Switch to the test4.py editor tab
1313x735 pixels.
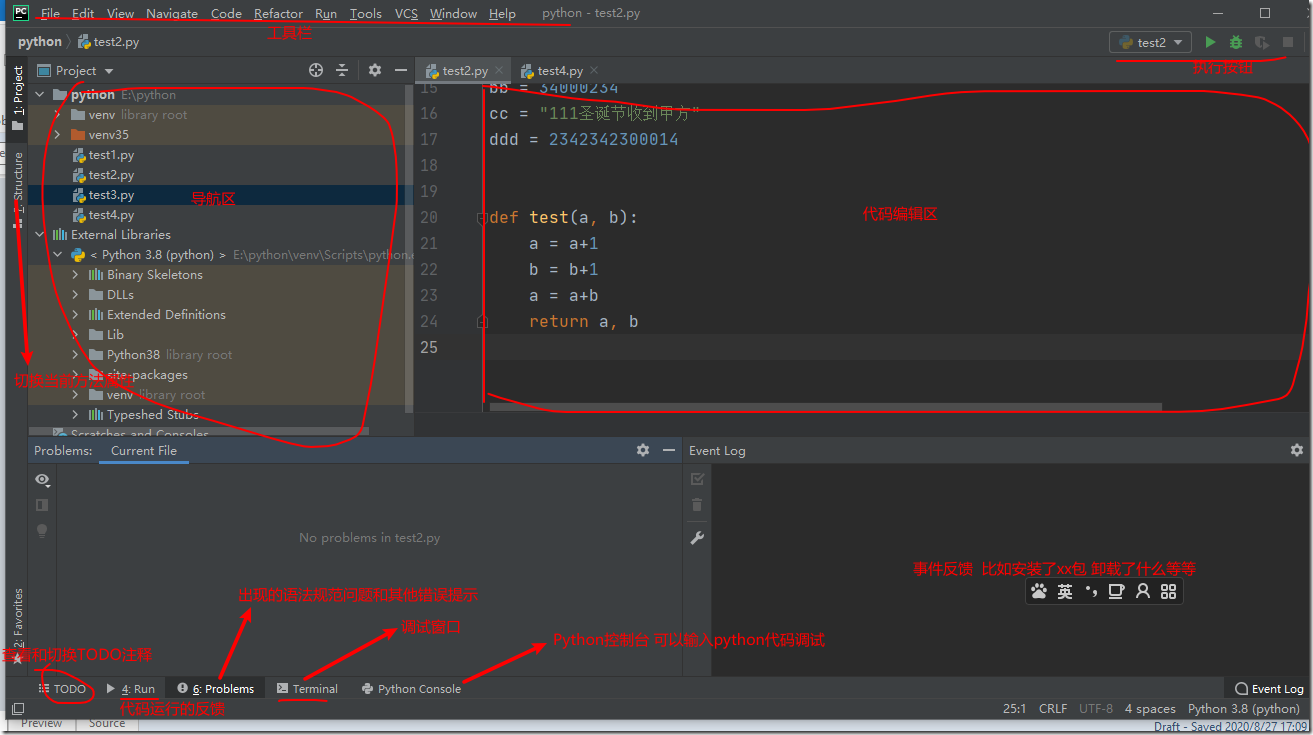pyautogui.click(x=559, y=71)
